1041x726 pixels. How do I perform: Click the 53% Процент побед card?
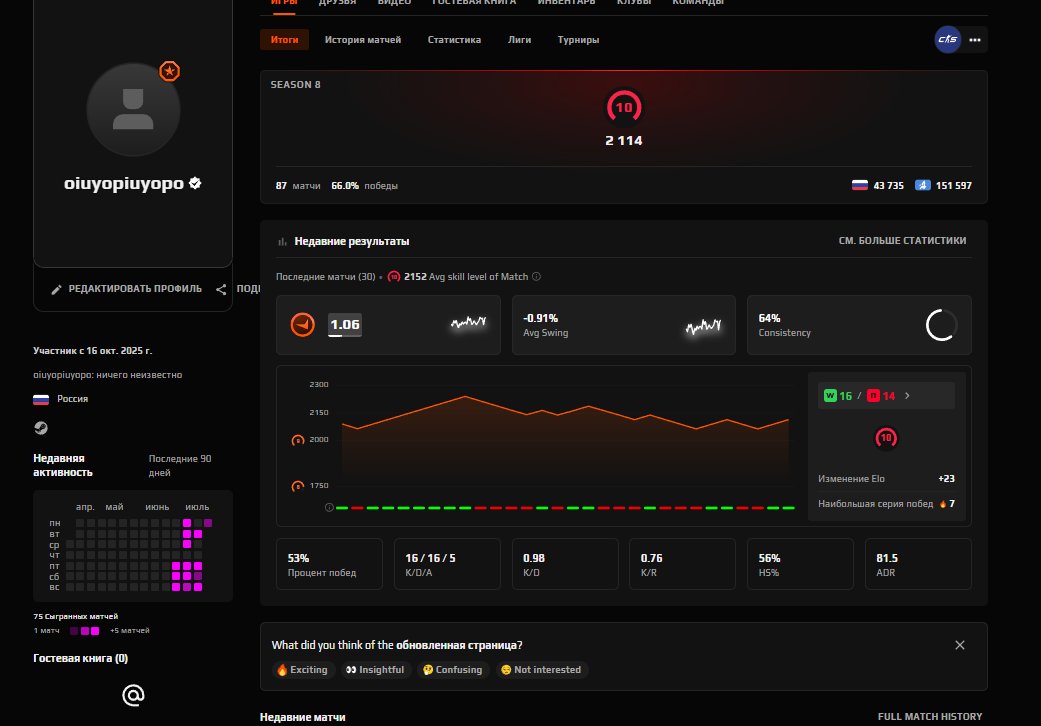tap(329, 564)
